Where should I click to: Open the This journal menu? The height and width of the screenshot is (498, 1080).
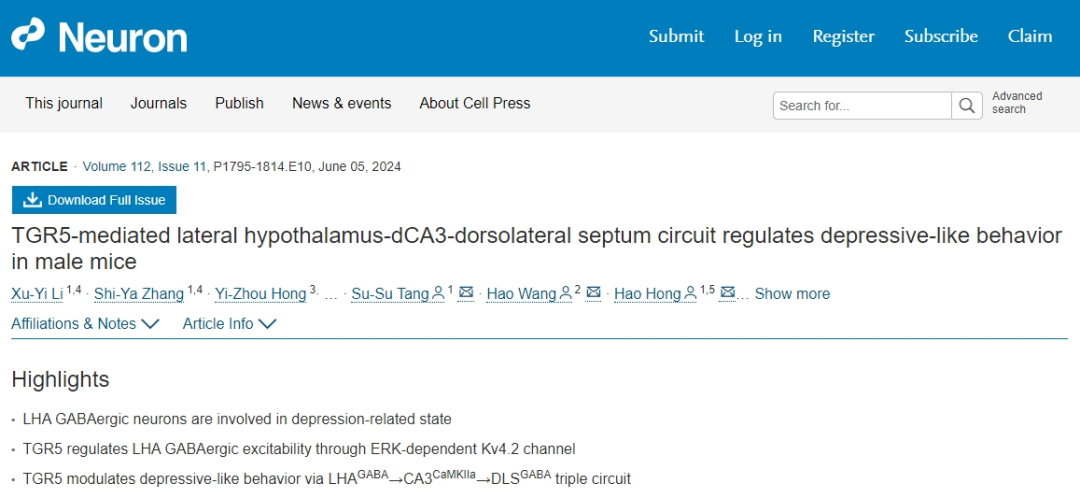(64, 103)
